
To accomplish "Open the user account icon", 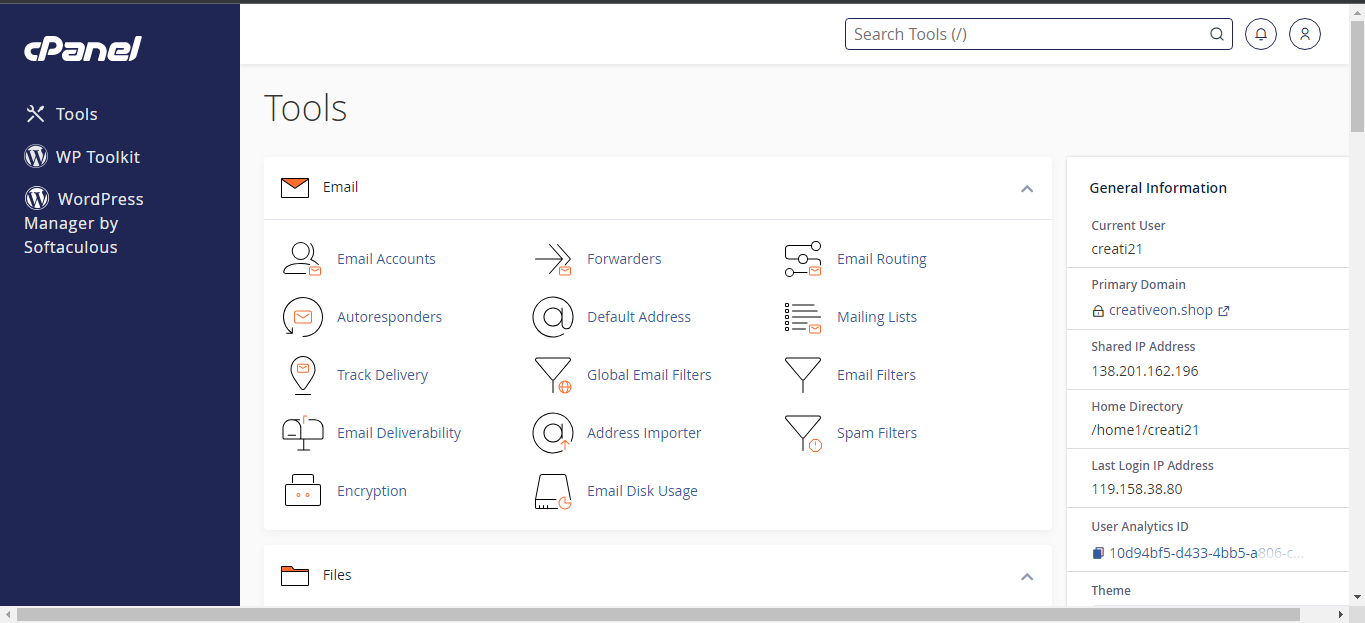I will 1305,34.
